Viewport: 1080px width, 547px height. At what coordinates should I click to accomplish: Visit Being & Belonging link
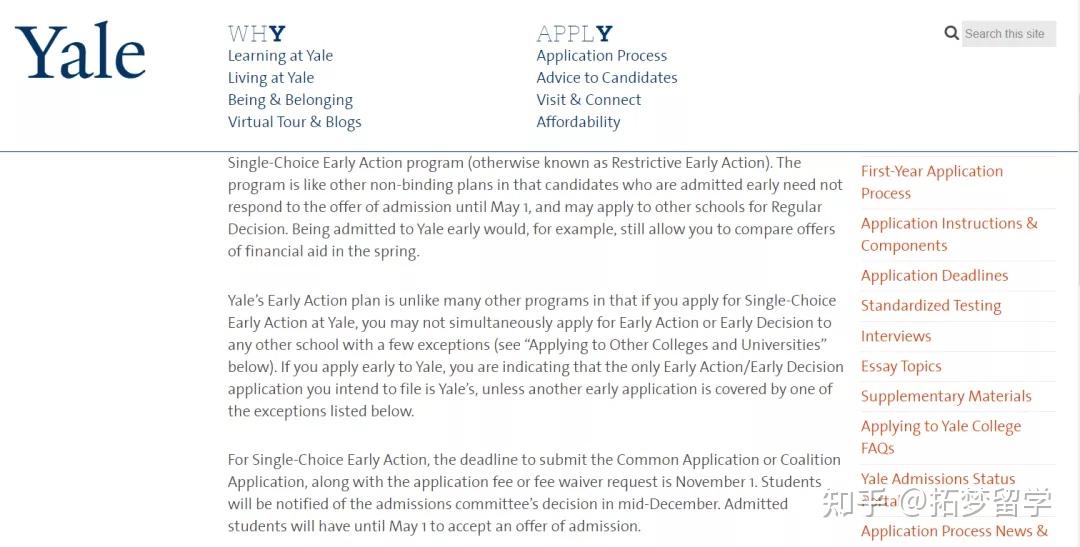(290, 100)
